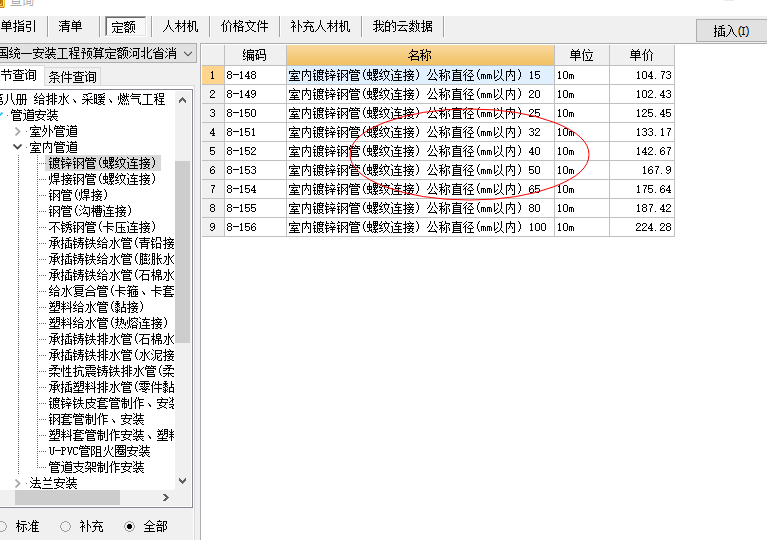Select row with code 8-150
Screen dimensions: 767x540
click(x=438, y=113)
